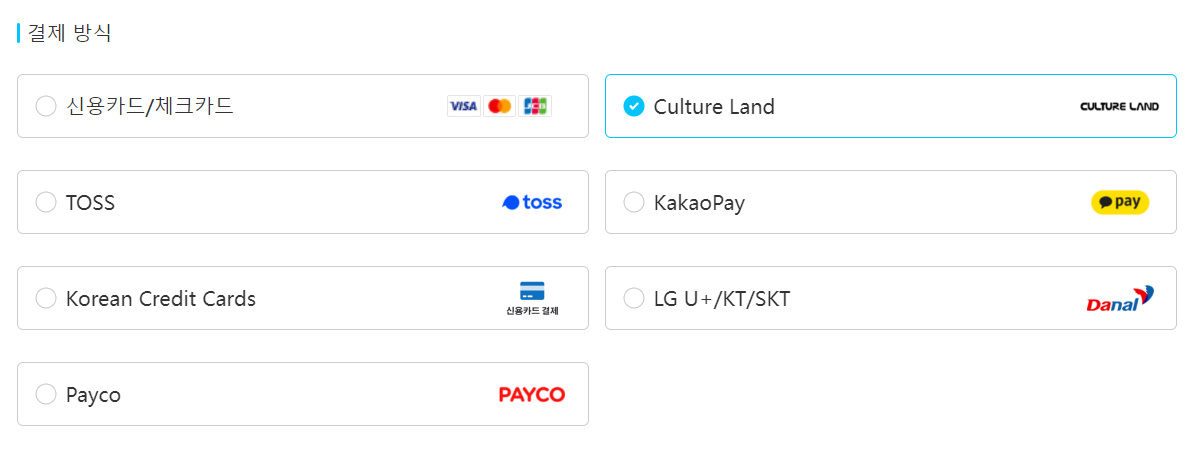
Task: Click the Culture Land brand logo
Action: coord(1119,106)
